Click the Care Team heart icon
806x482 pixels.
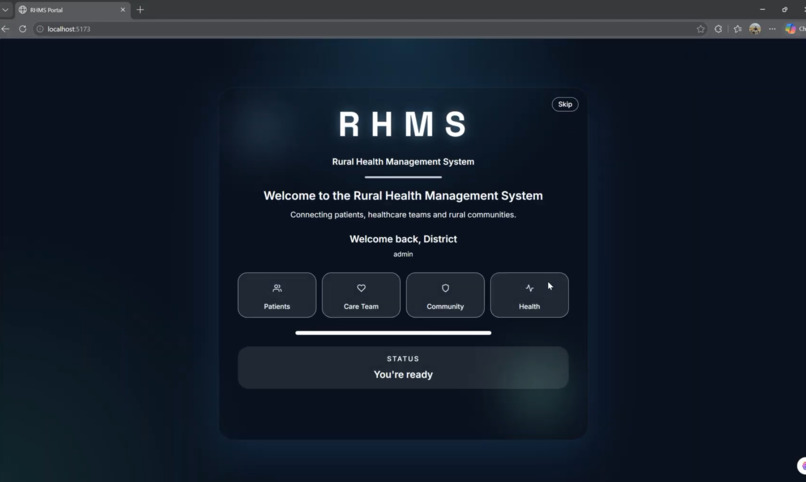coord(361,288)
